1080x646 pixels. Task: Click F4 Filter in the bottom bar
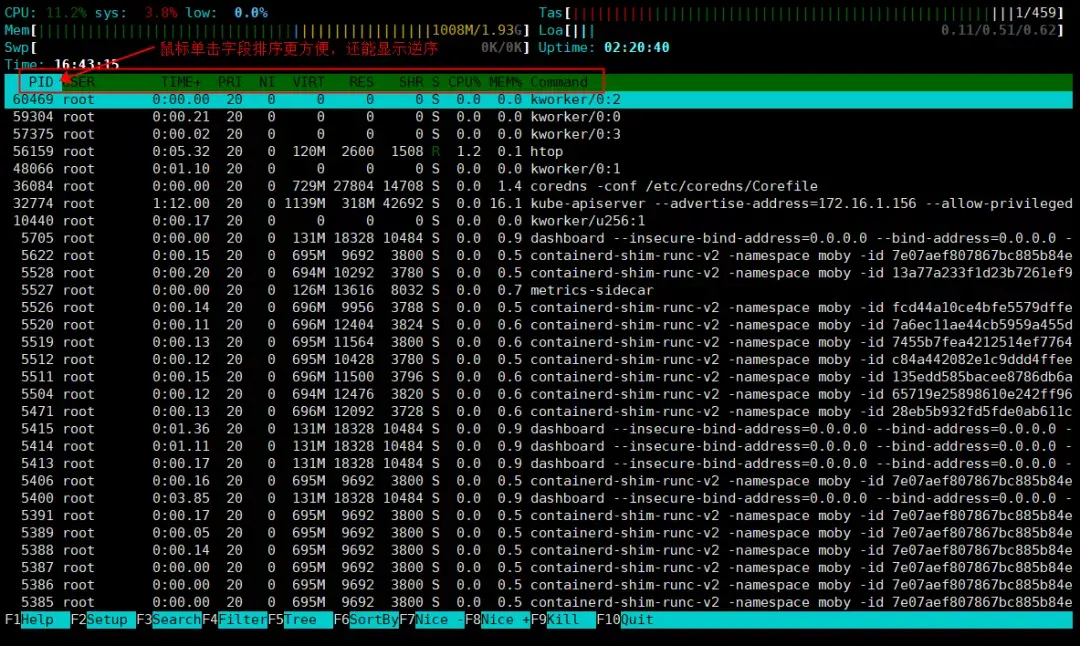(x=235, y=619)
